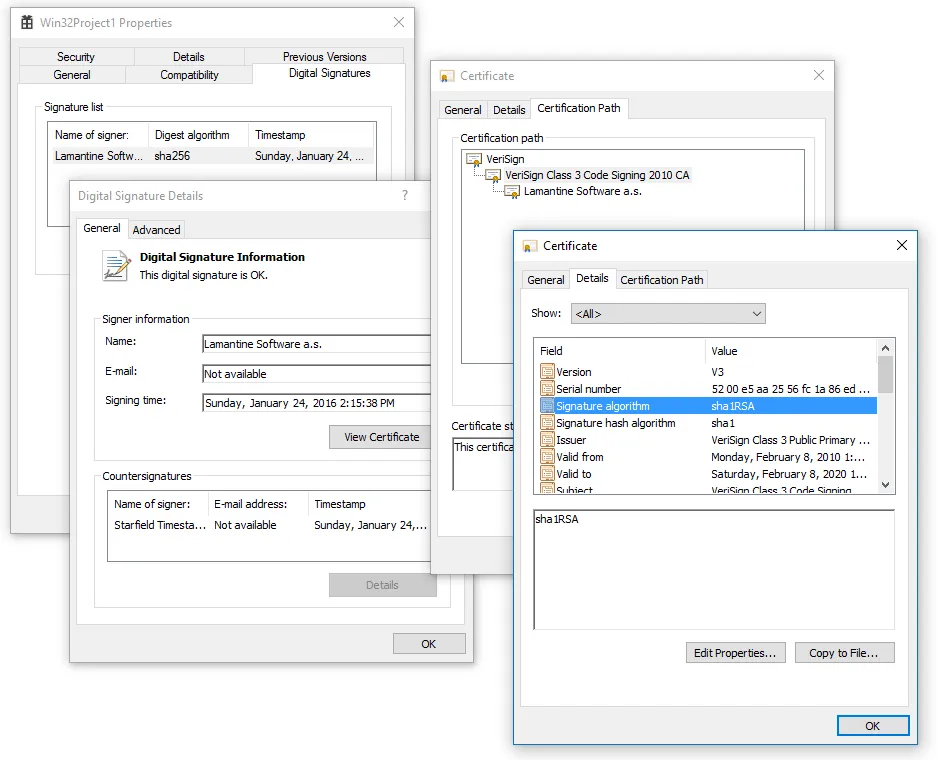
Task: Click the View Certificate button
Action: [x=381, y=437]
